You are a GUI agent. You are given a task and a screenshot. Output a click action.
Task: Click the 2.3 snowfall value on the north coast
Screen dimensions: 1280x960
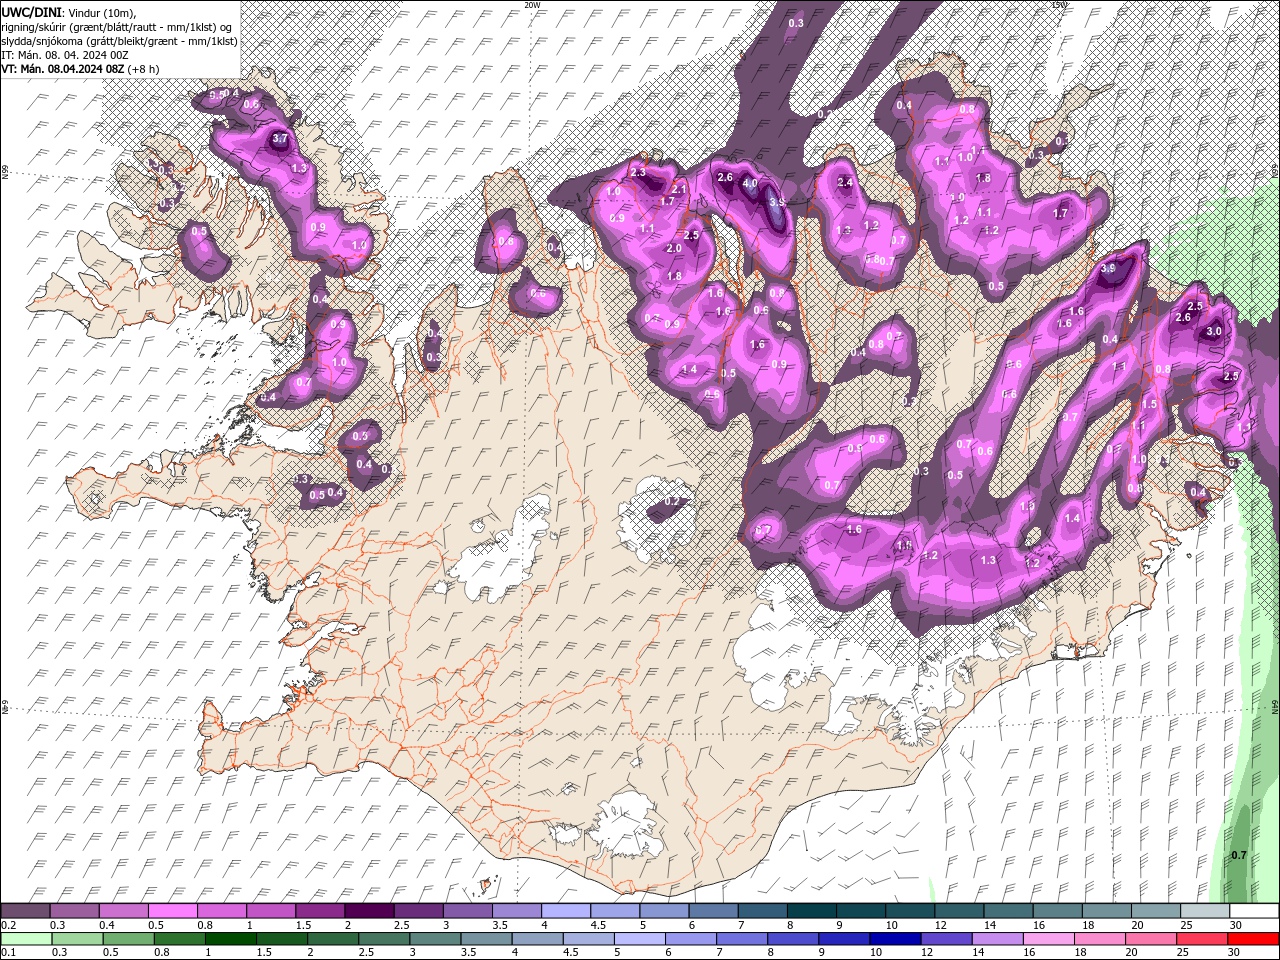coord(639,173)
